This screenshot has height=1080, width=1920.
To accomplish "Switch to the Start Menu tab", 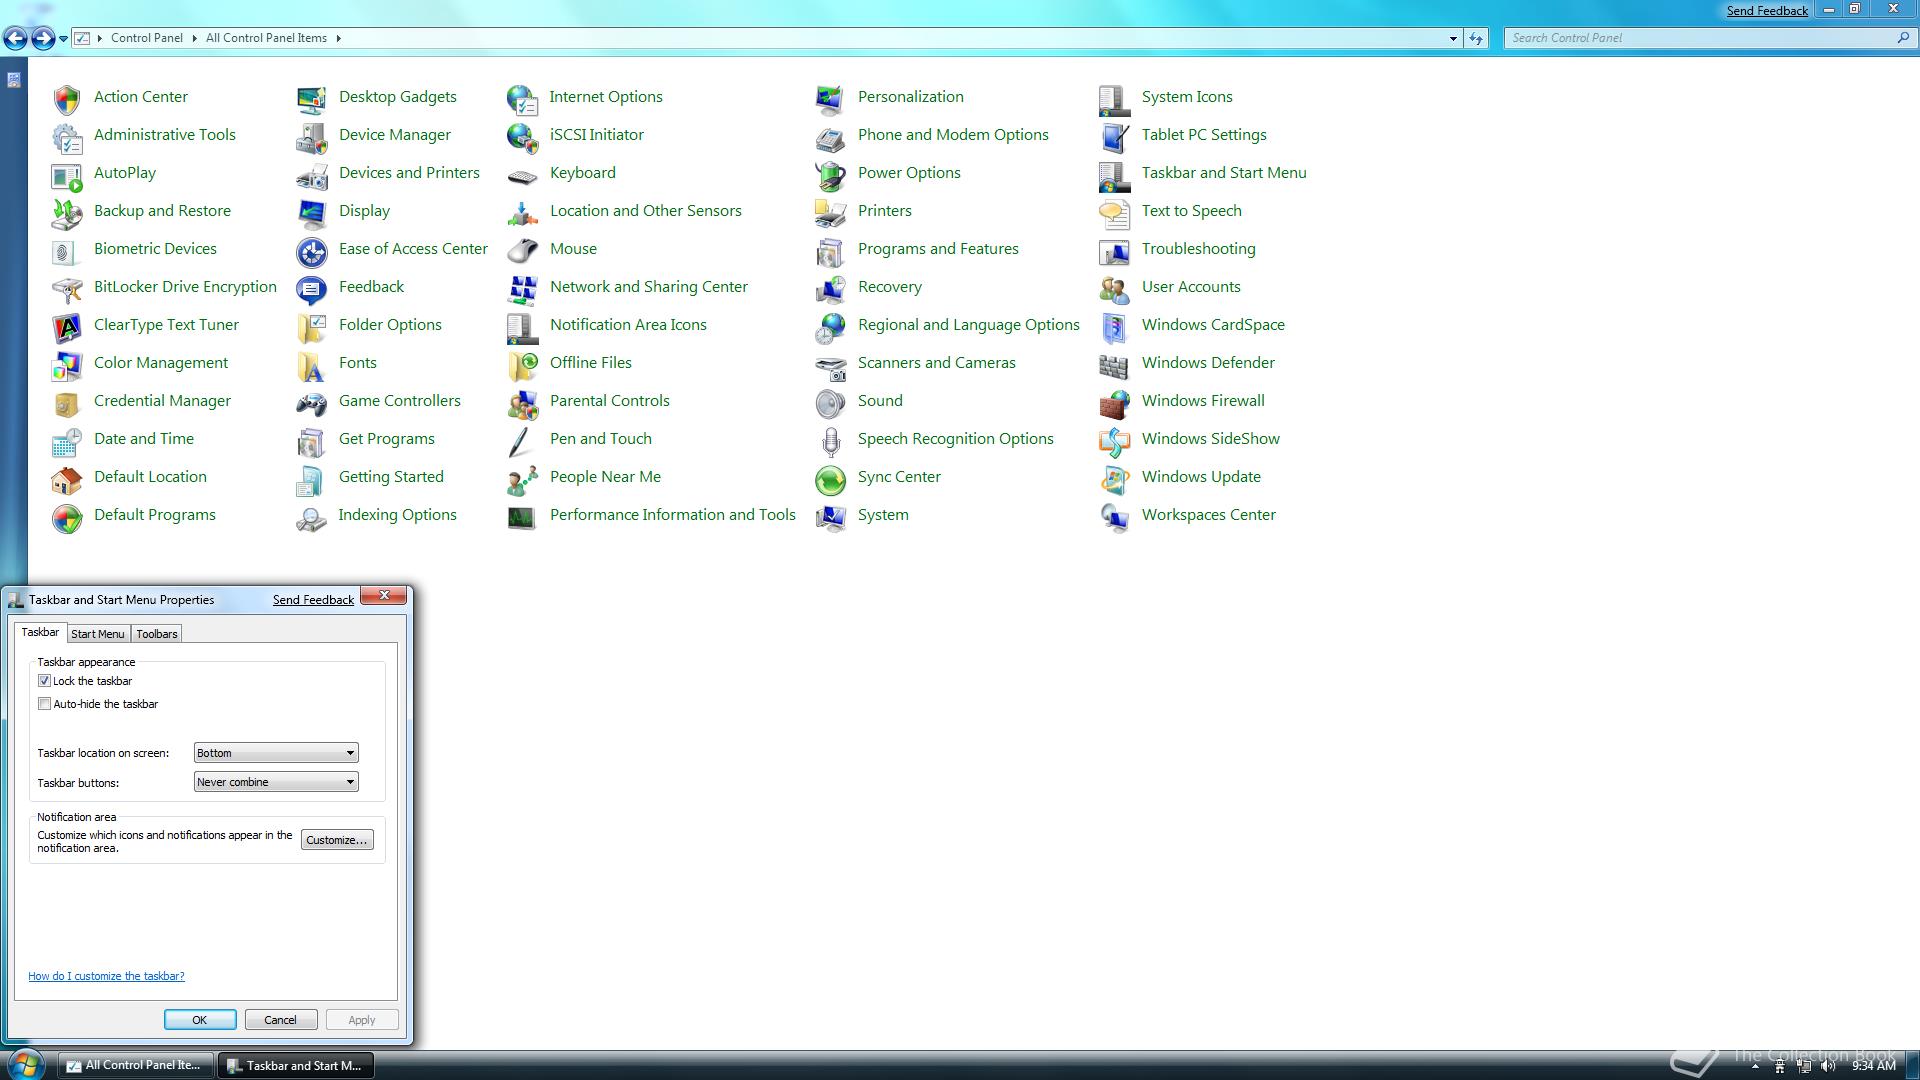I will tap(98, 634).
